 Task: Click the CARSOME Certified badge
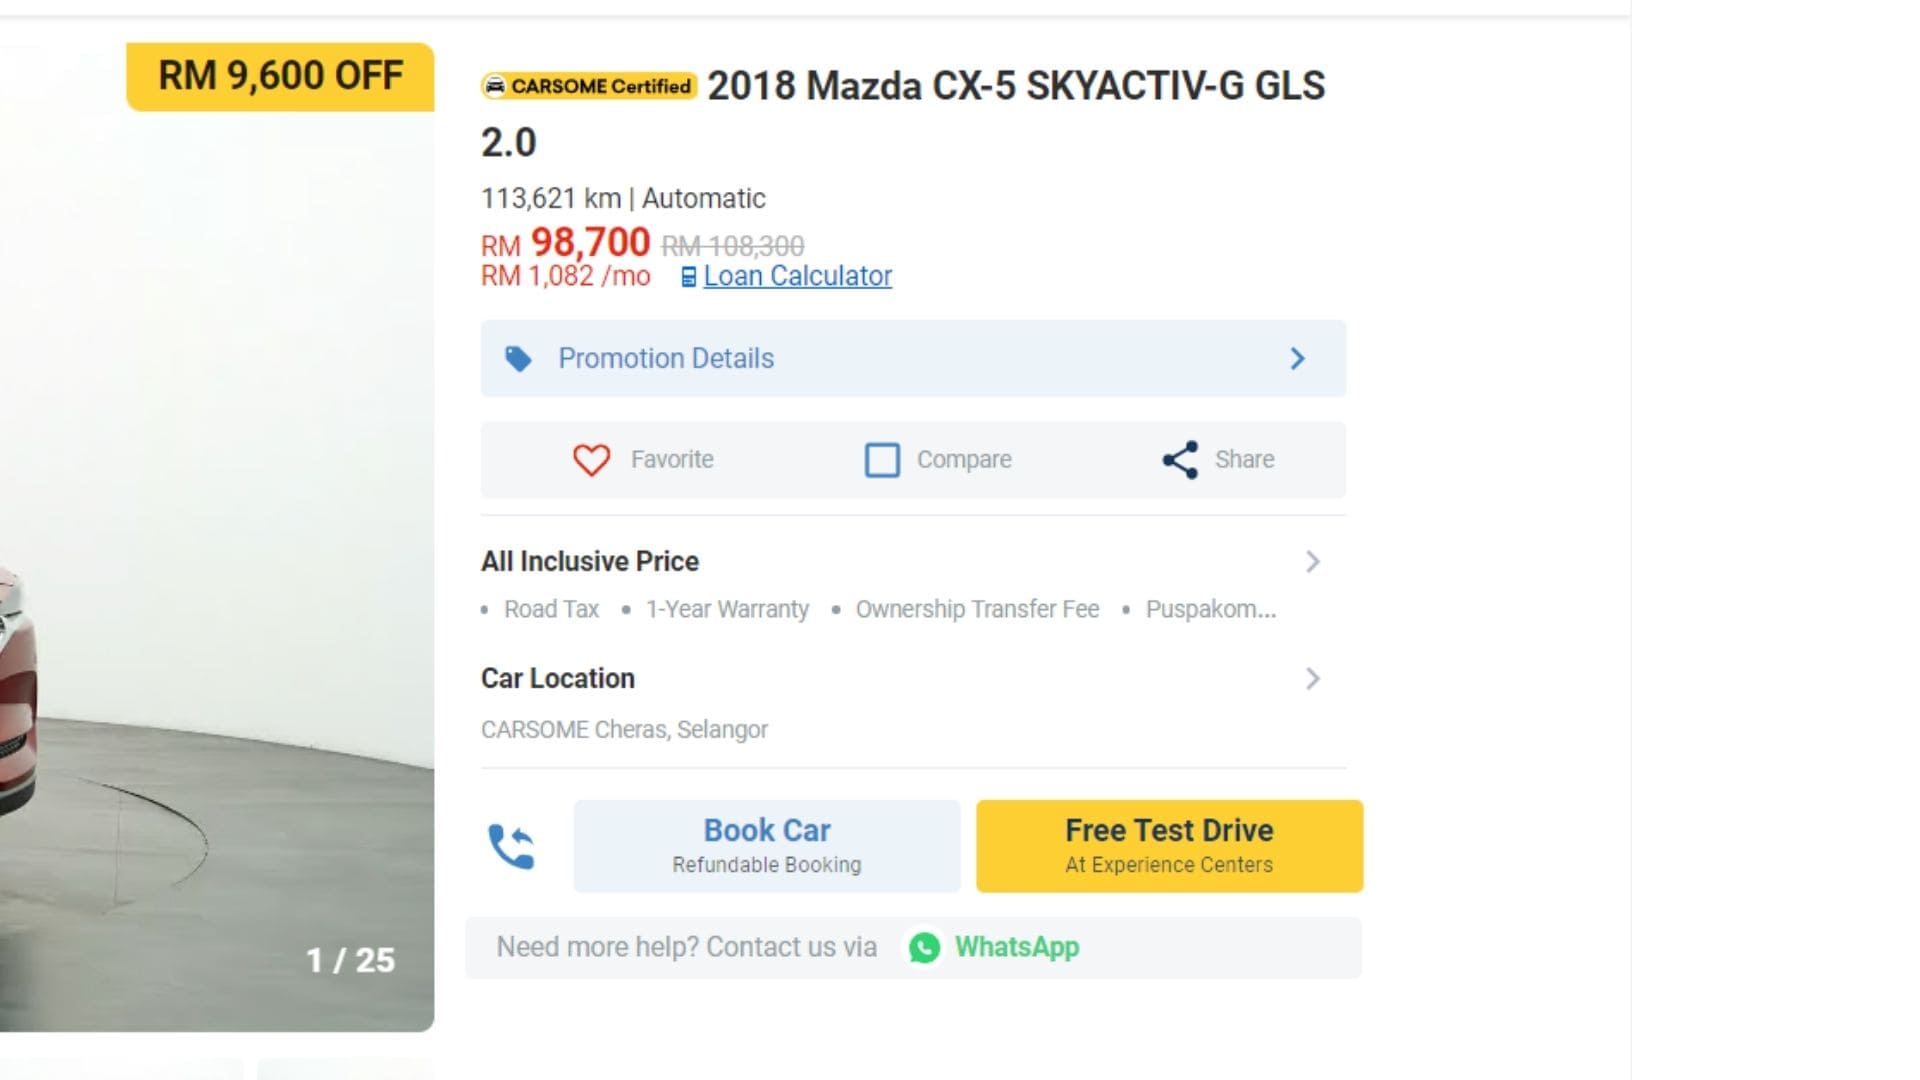click(589, 86)
